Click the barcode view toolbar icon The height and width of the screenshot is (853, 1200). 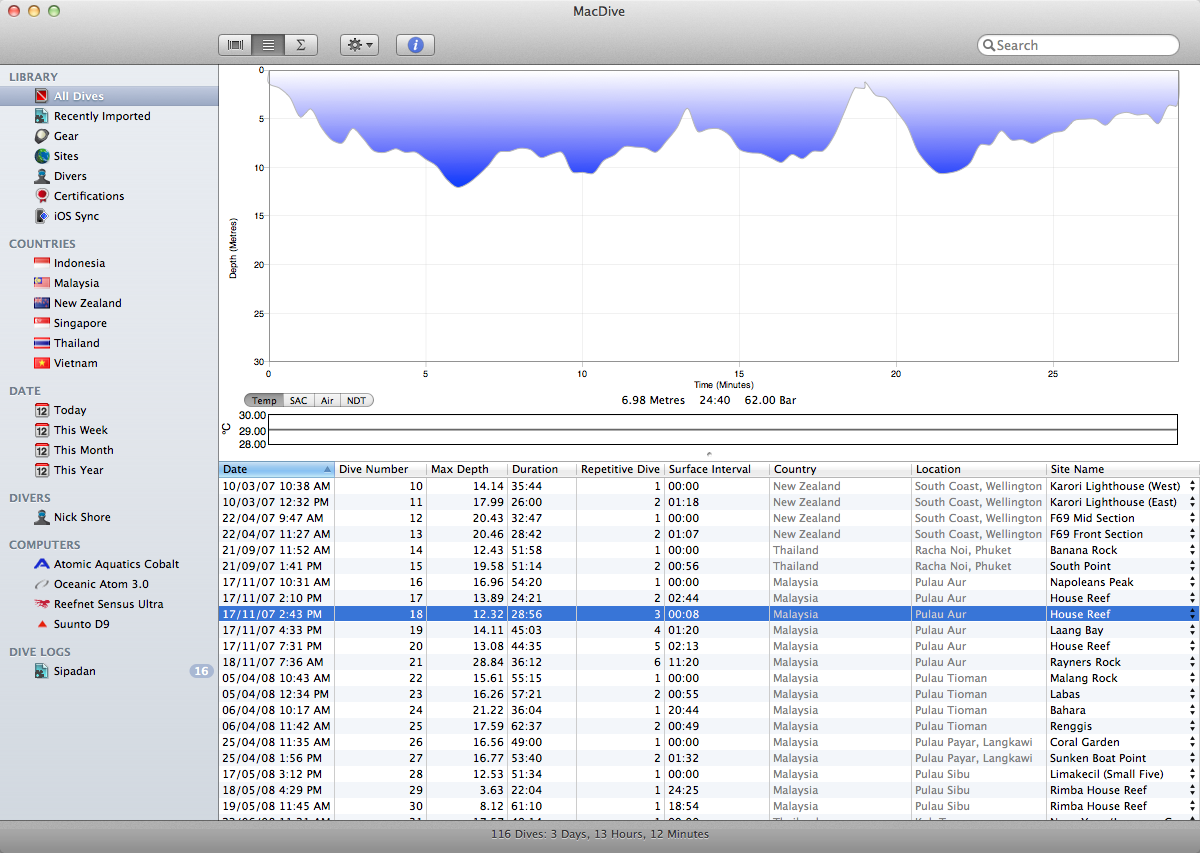(x=235, y=45)
